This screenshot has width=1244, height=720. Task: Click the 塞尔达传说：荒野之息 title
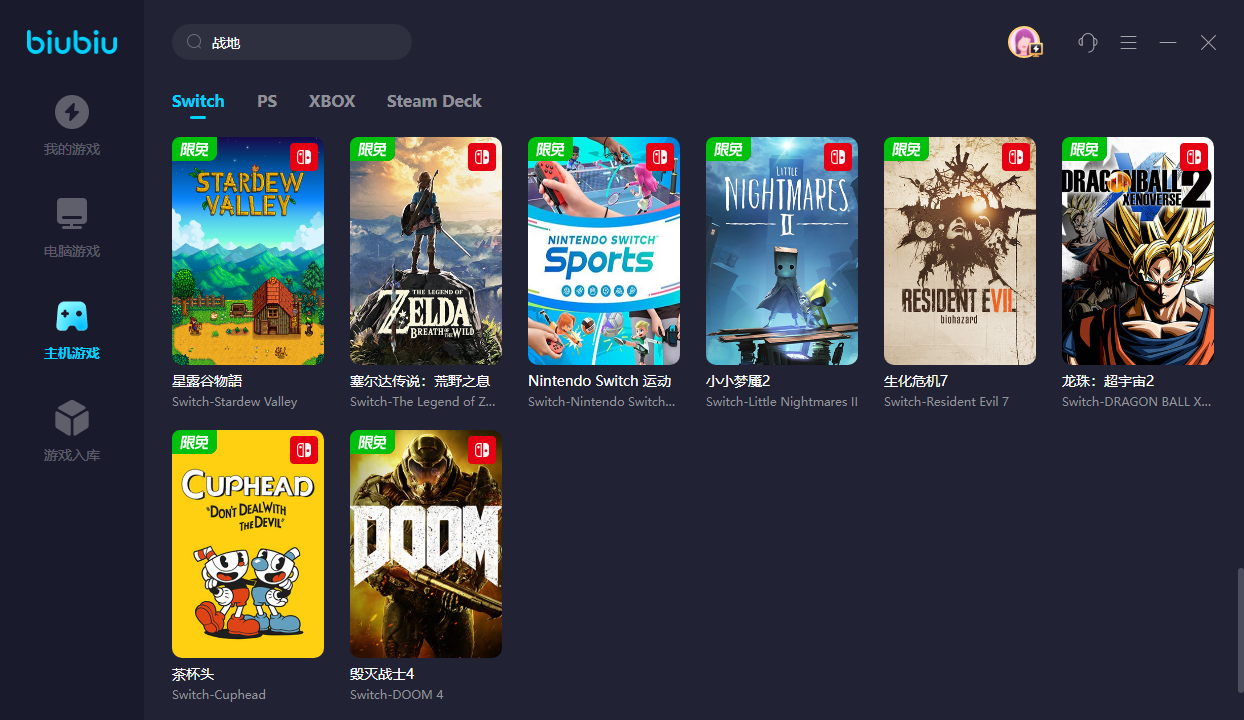coord(420,381)
